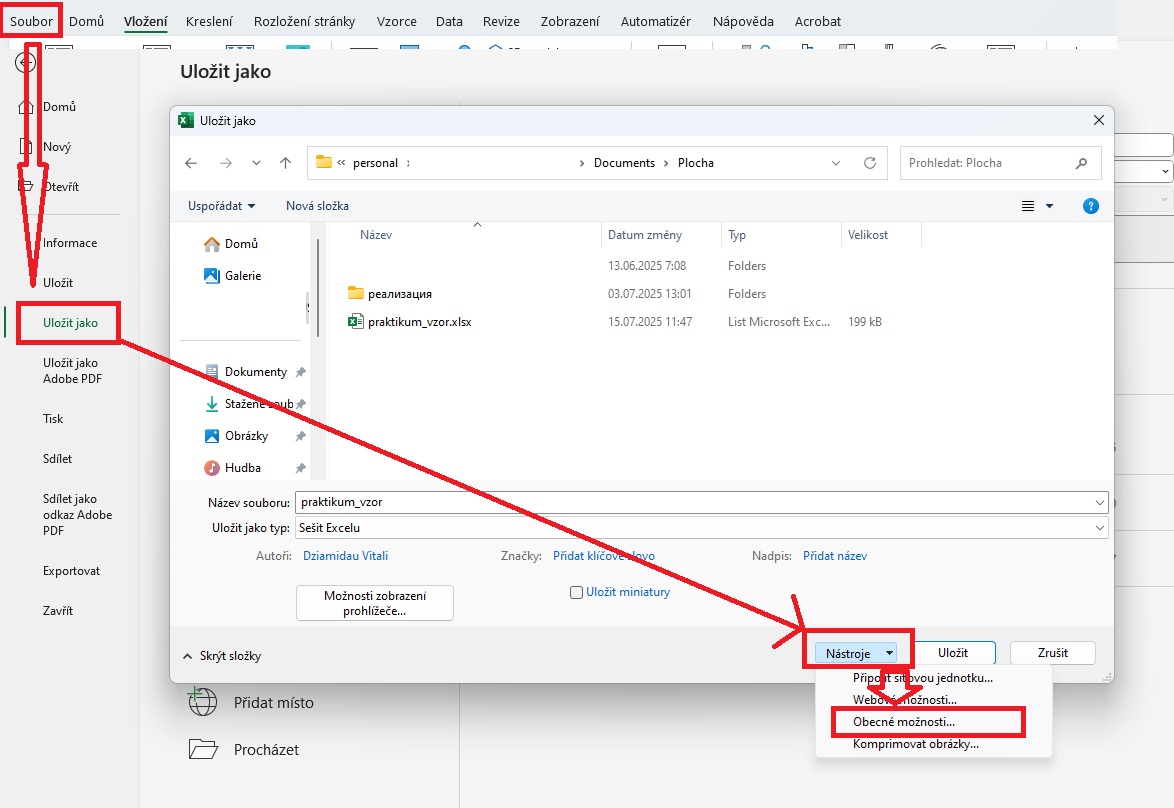
Task: Expand the Uspořádat menu
Action: 221,206
